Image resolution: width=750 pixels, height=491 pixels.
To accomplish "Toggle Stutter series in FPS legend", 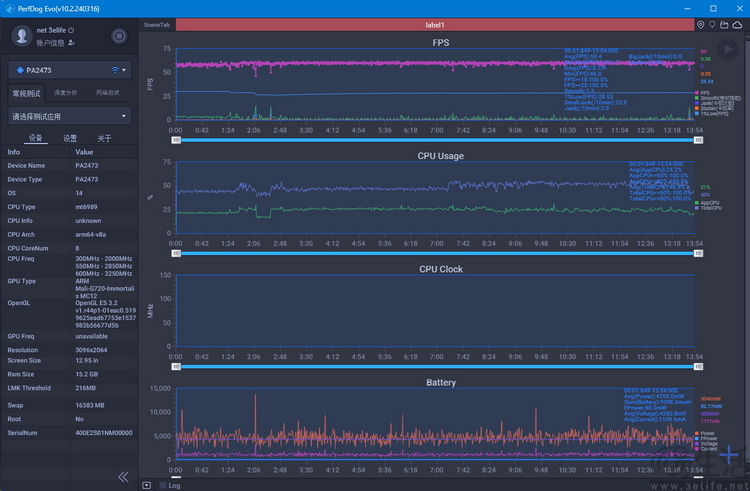I will [x=714, y=109].
